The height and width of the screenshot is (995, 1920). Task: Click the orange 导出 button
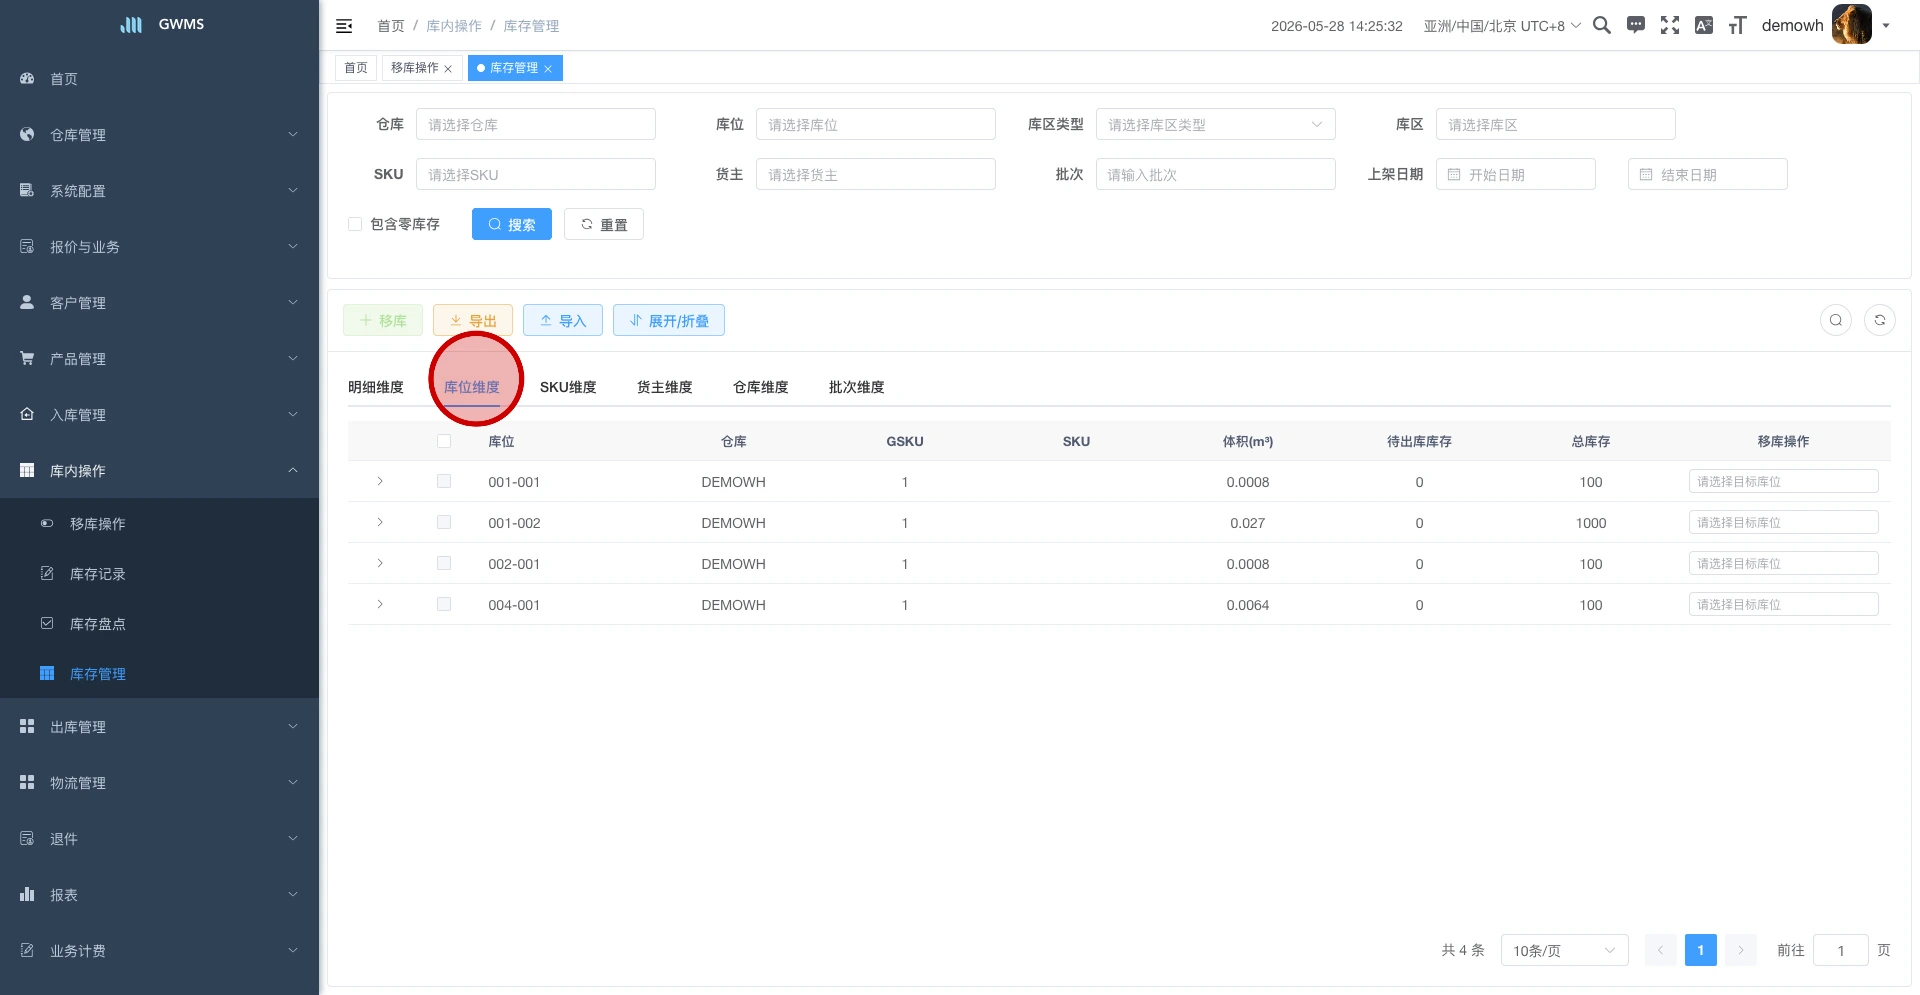pyautogui.click(x=473, y=320)
